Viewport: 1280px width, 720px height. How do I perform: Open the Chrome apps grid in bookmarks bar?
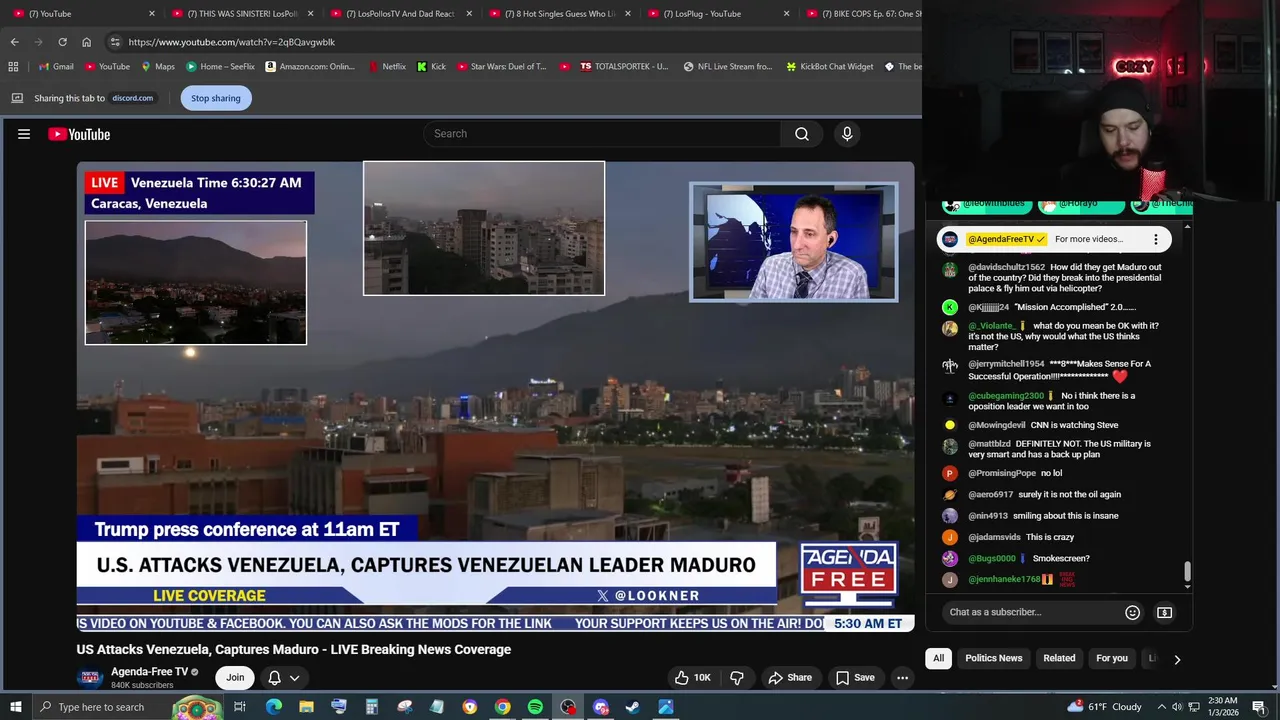pos(13,67)
